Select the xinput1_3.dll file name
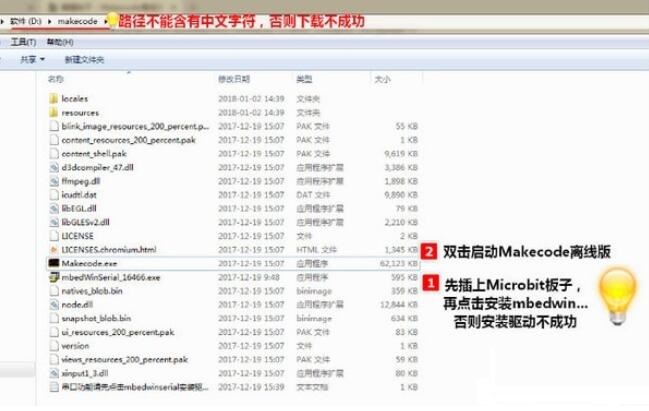Viewport: 649px width, 411px height. [x=84, y=373]
